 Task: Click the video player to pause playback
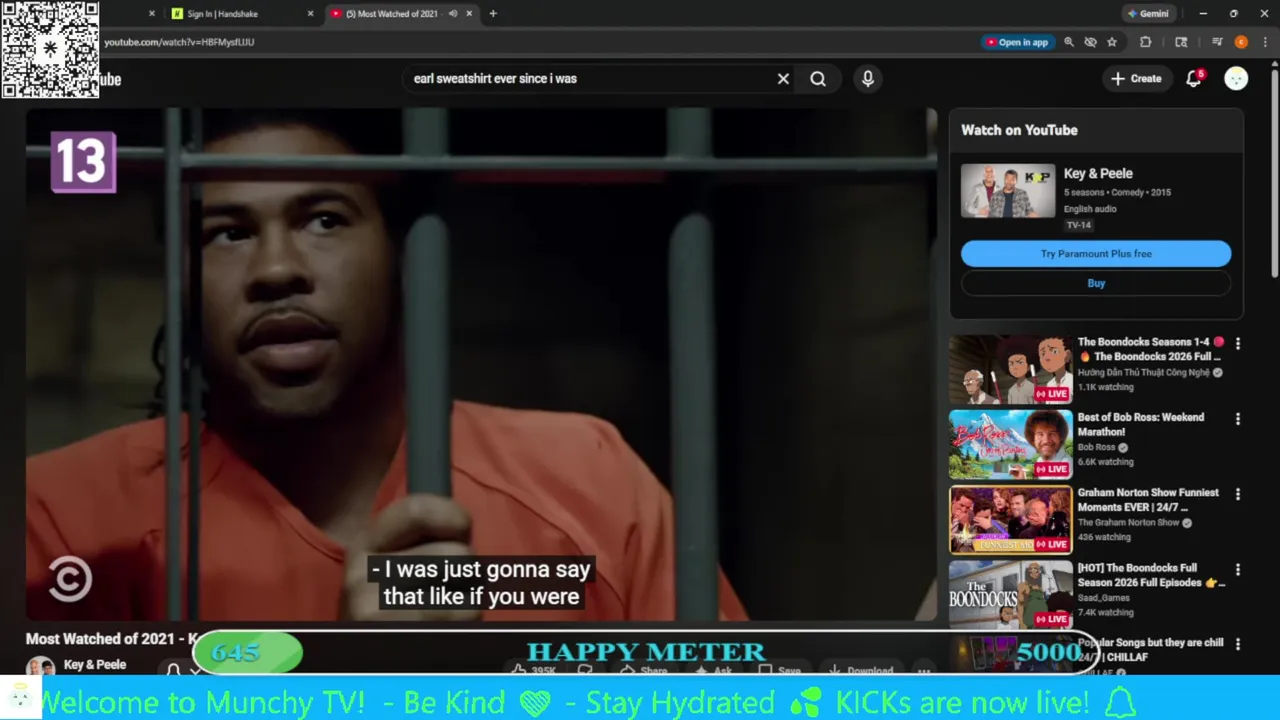[x=481, y=364]
